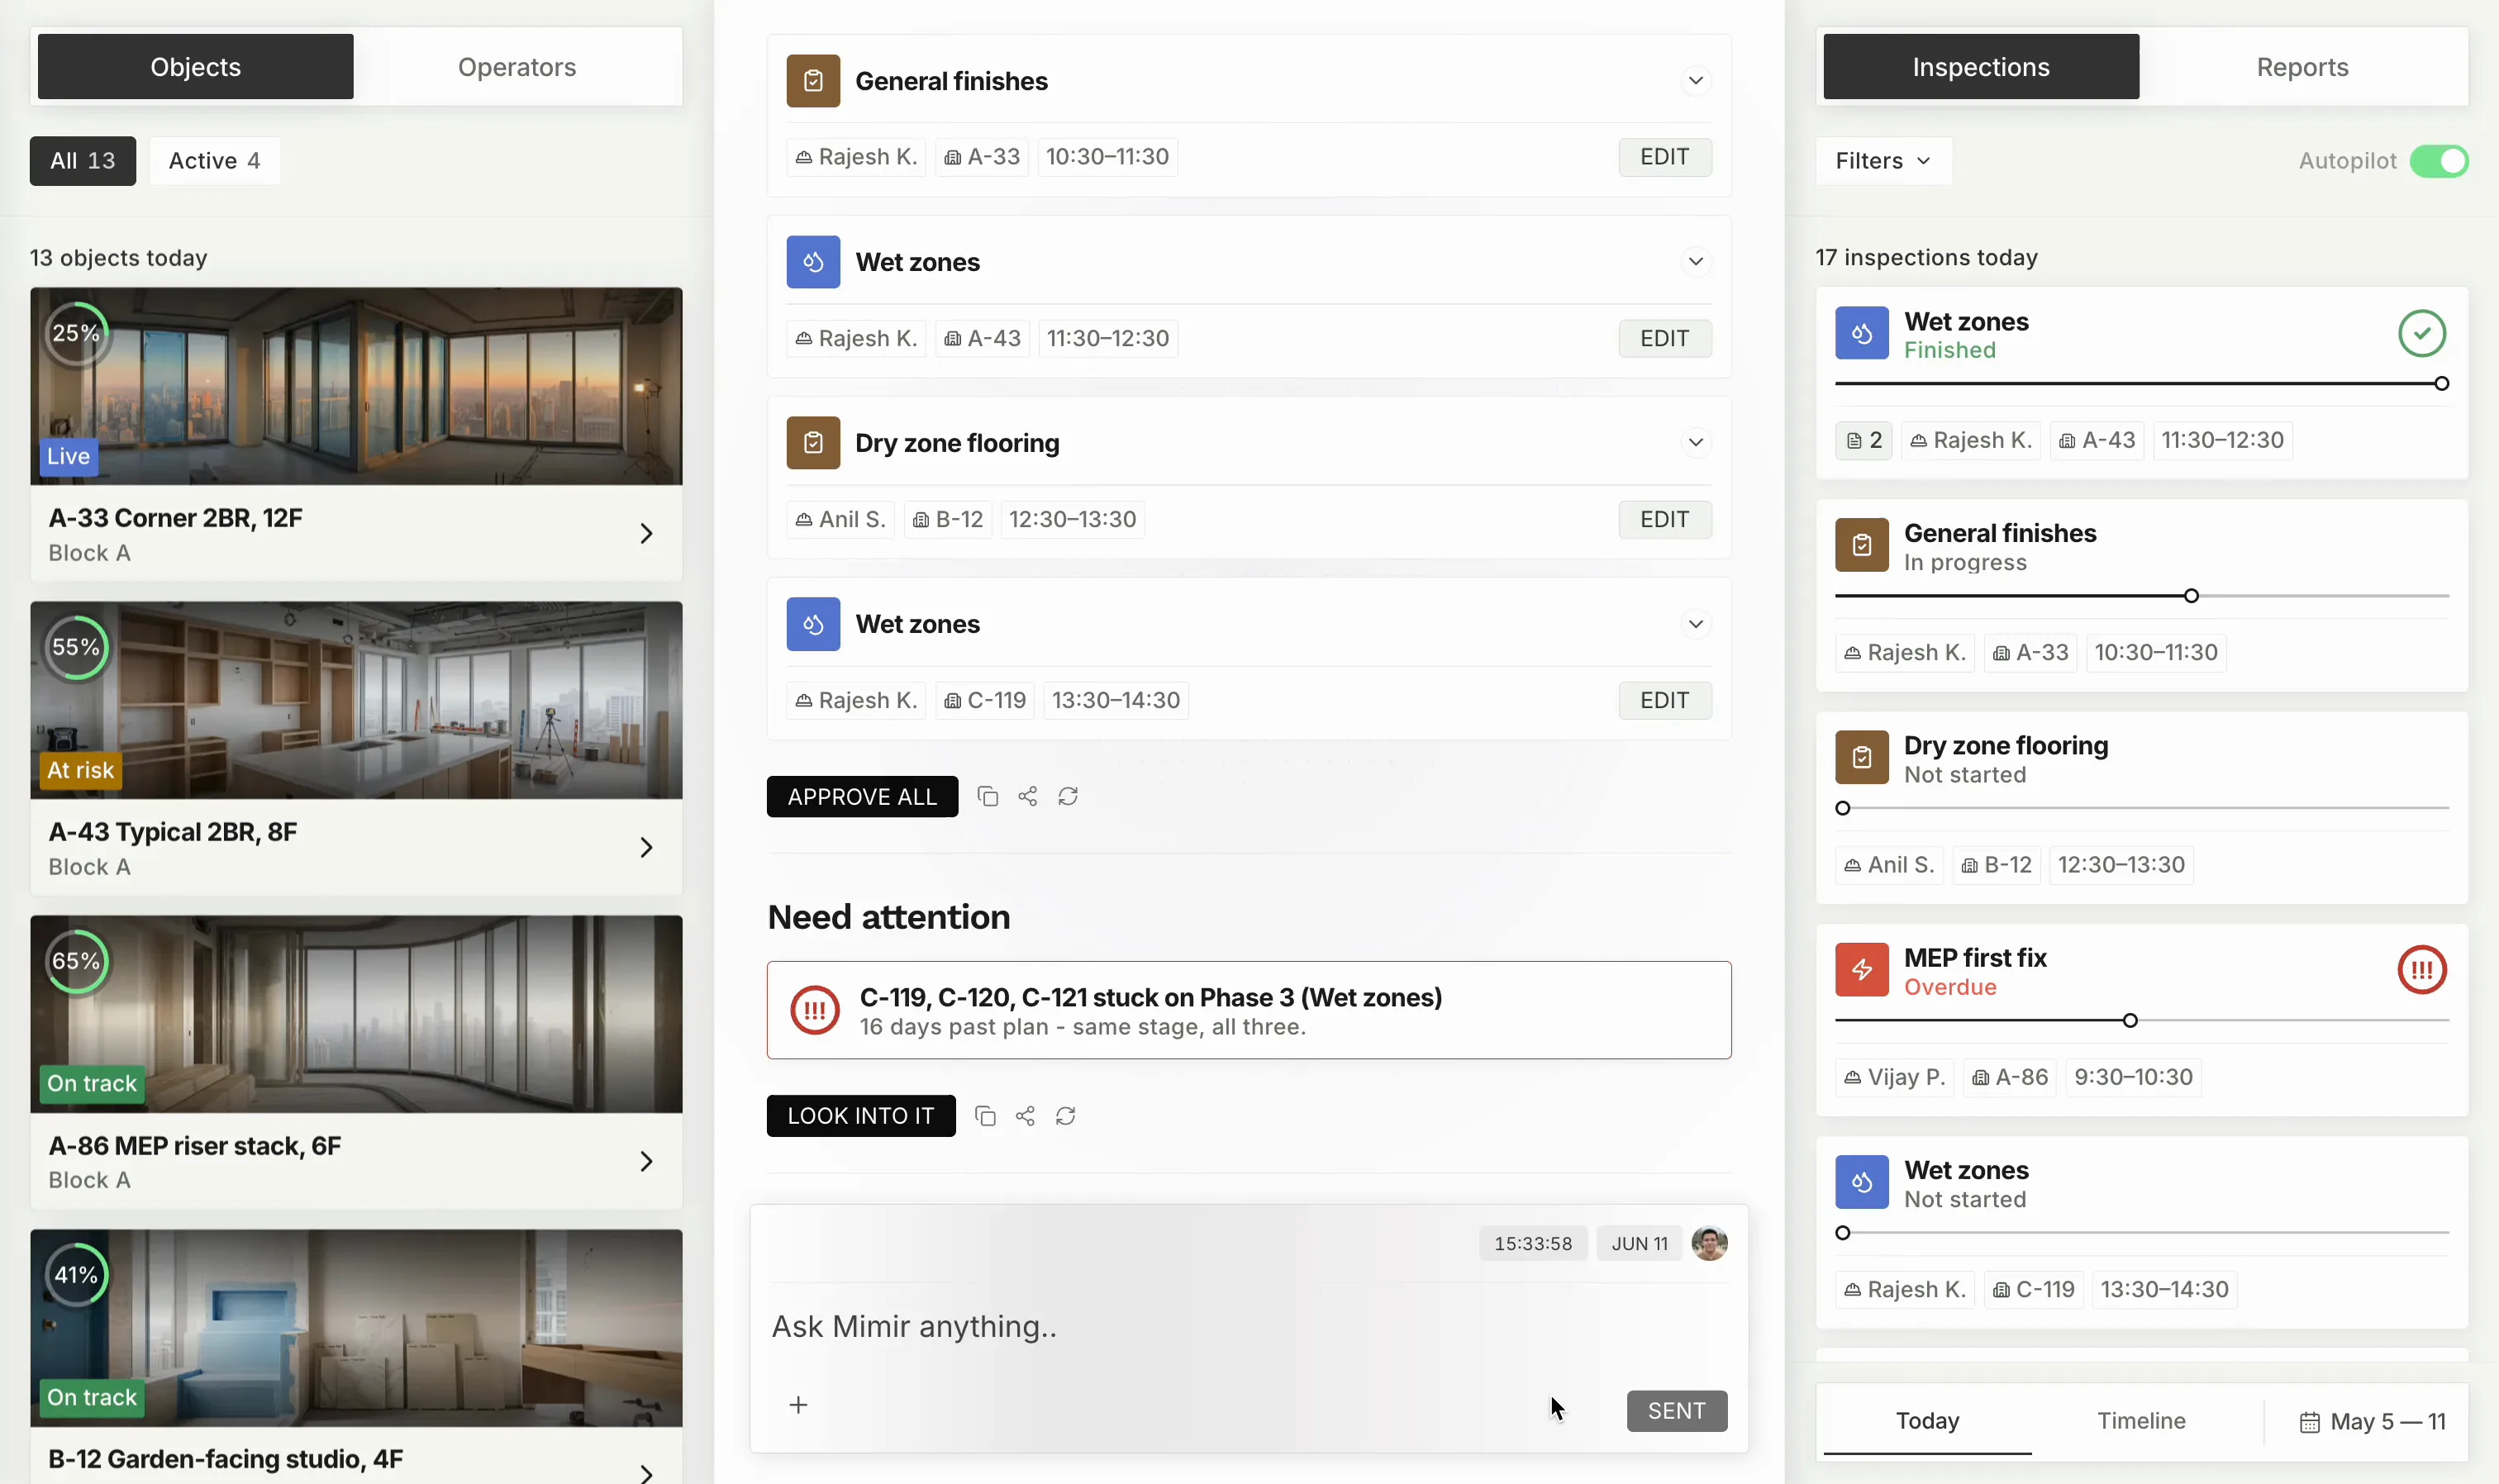Filter objects by All 13
This screenshot has width=2499, height=1484.
[83, 161]
